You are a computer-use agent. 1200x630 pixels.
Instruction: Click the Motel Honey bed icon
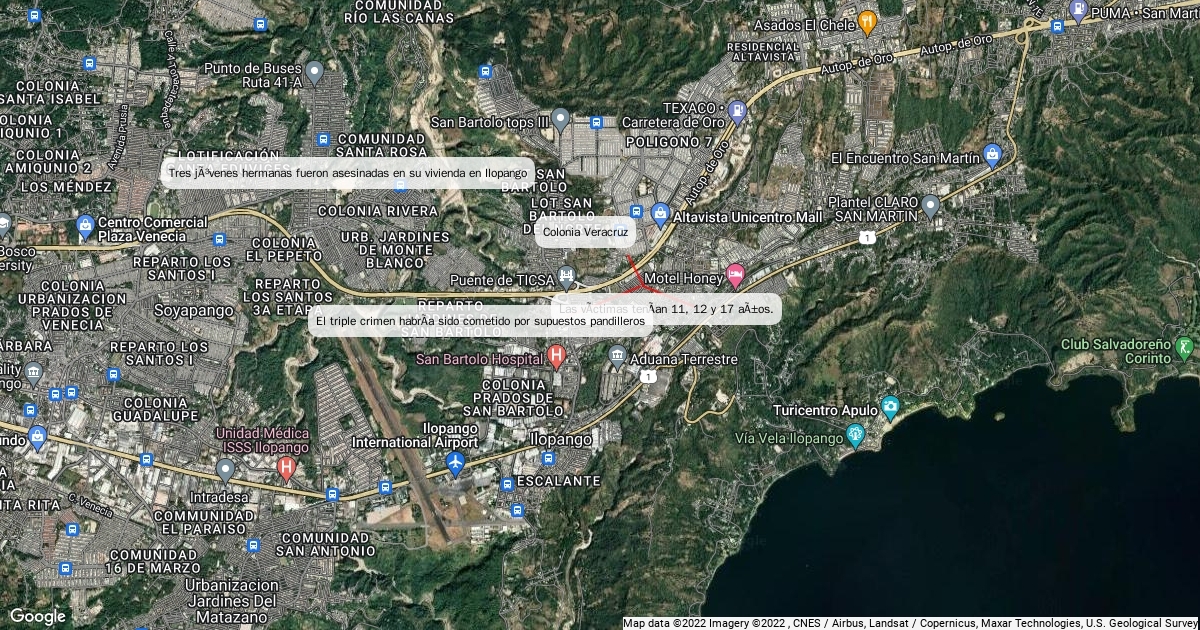[736, 273]
